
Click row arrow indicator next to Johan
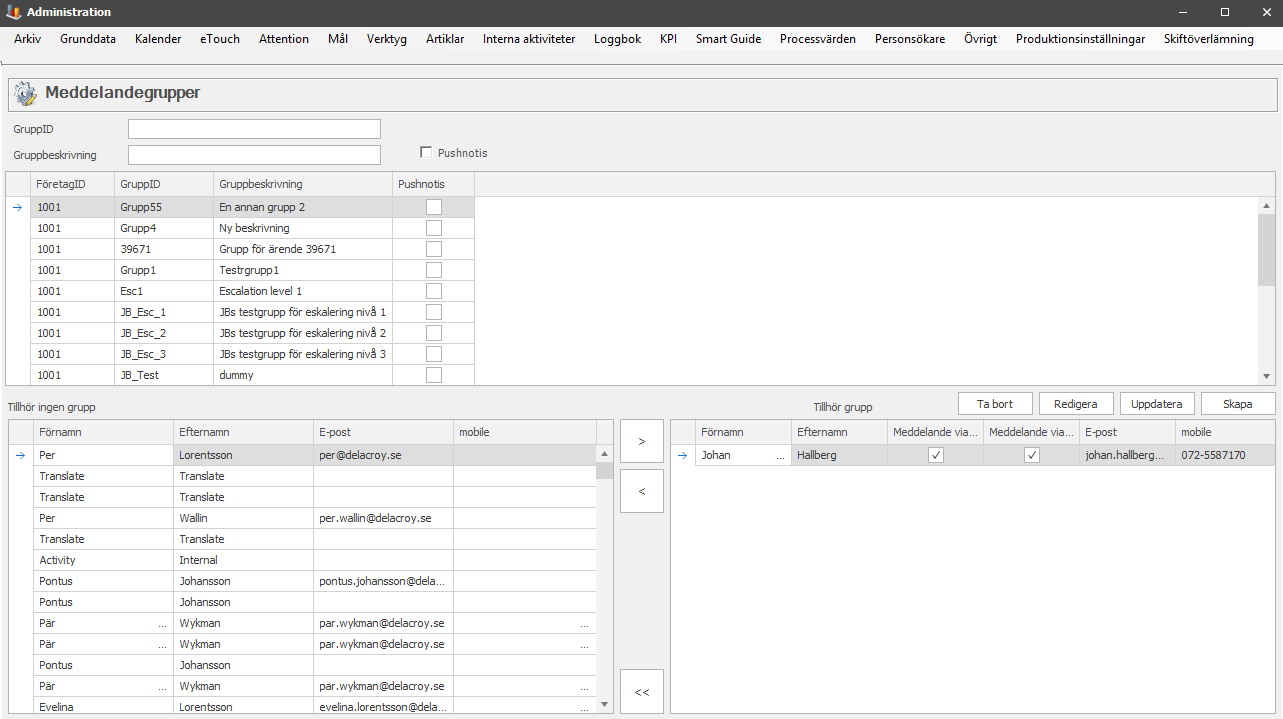[x=682, y=455]
